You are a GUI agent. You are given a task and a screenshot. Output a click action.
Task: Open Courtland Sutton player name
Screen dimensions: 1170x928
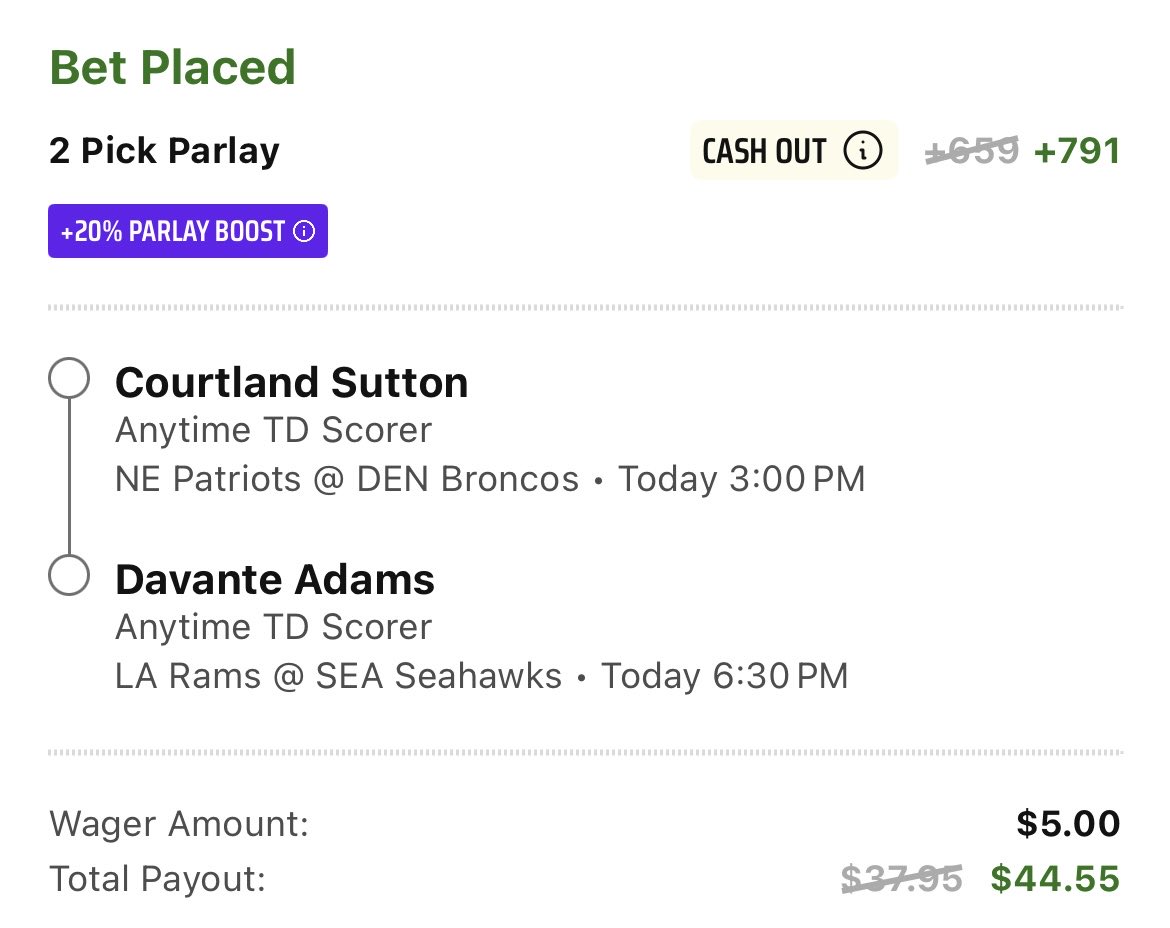pyautogui.click(x=292, y=383)
